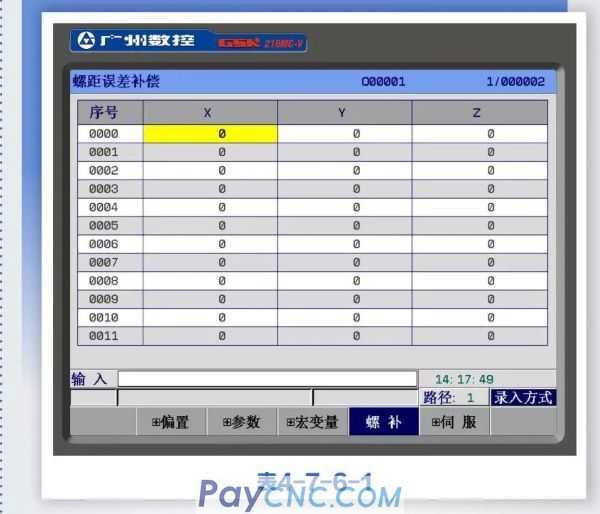Select row number 0006
This screenshot has width=600, height=514.
(104, 244)
